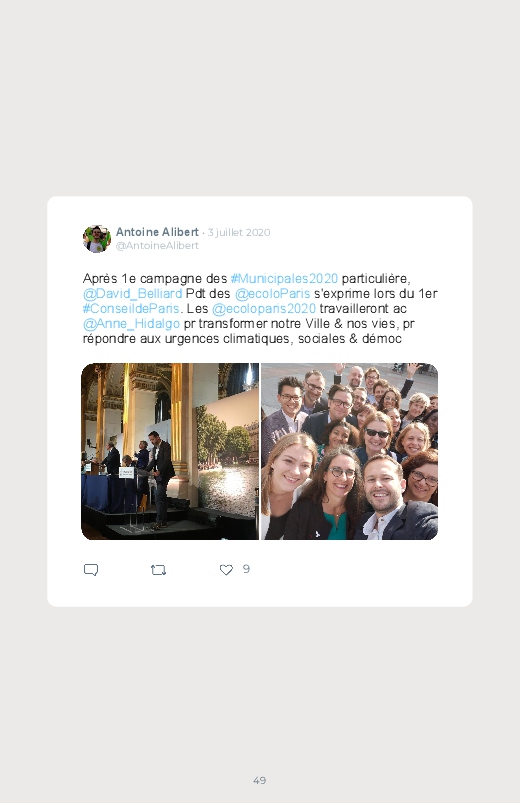520x803 pixels.
Task: Like the tweet with the heart icon
Action: click(x=226, y=569)
